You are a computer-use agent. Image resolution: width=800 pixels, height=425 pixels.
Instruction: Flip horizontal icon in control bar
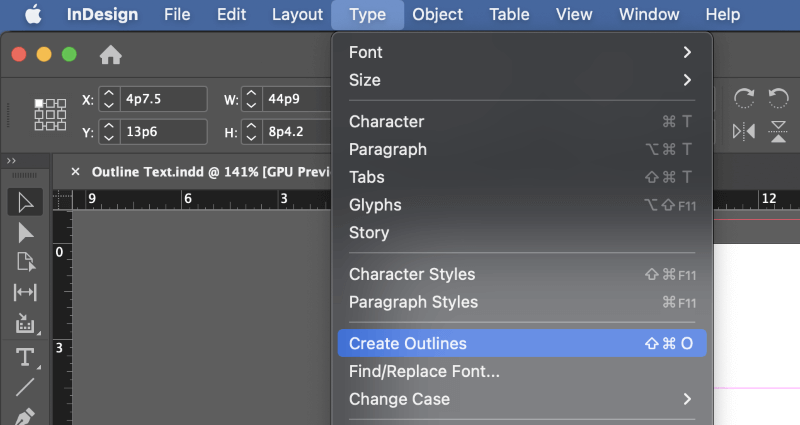tap(744, 132)
